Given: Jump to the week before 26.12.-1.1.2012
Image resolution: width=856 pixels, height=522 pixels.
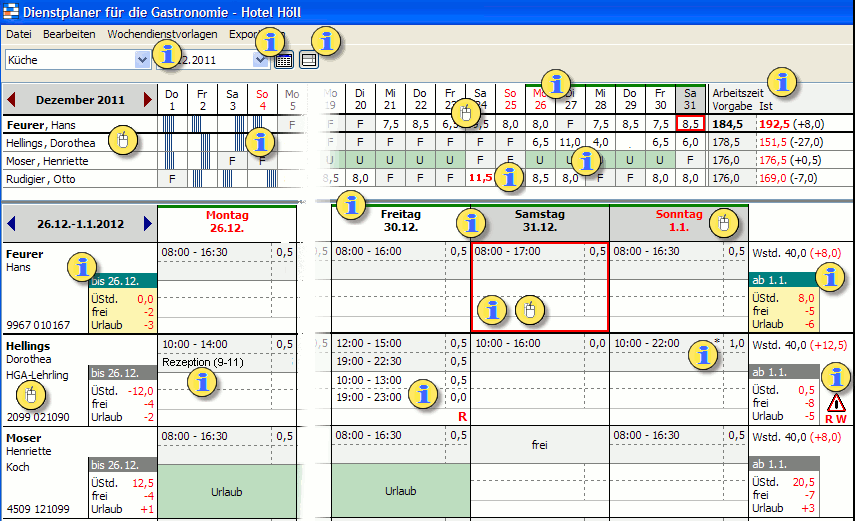Looking at the screenshot, I should point(11,224).
